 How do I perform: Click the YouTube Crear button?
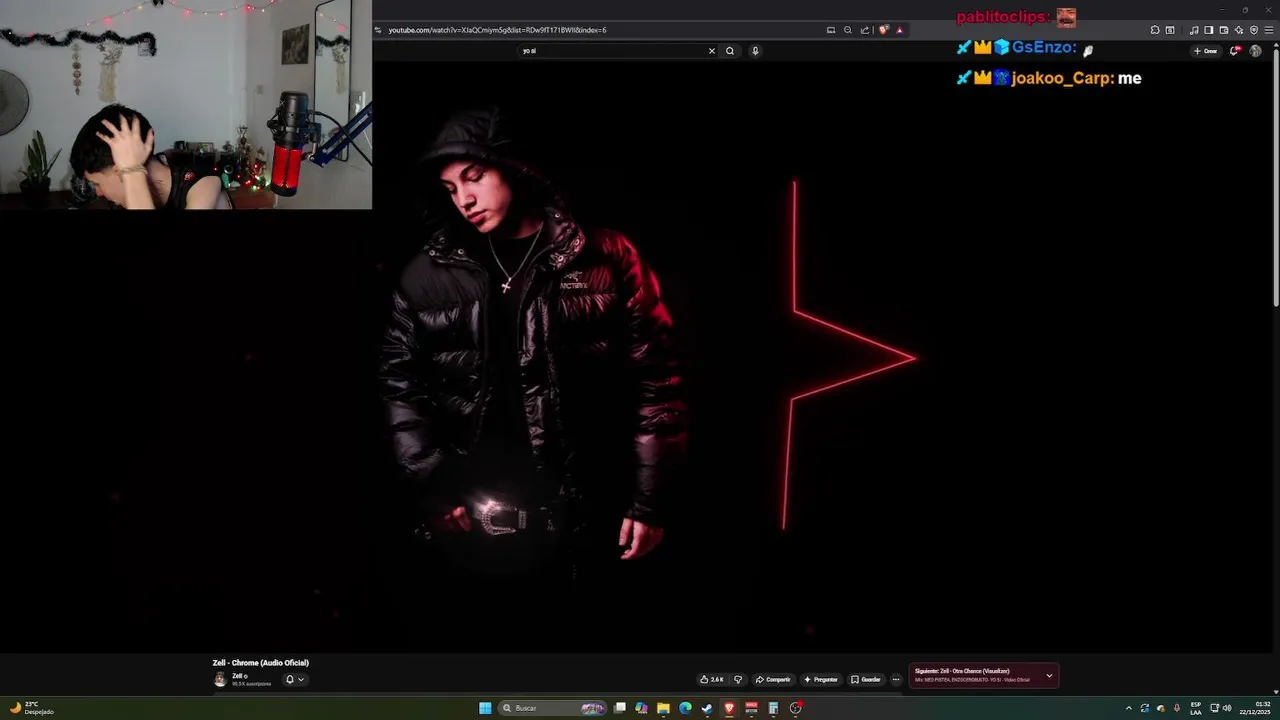pos(1205,51)
